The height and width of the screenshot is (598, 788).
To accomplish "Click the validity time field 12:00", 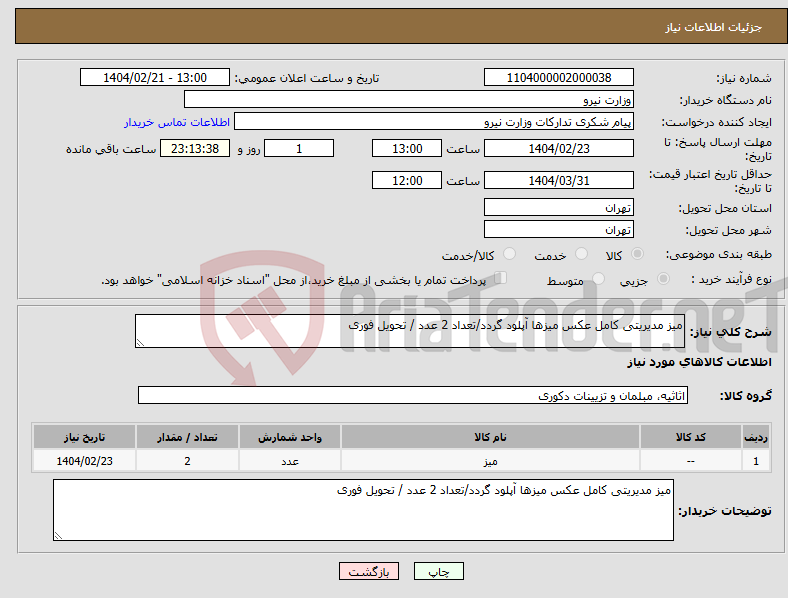I will 407,180.
